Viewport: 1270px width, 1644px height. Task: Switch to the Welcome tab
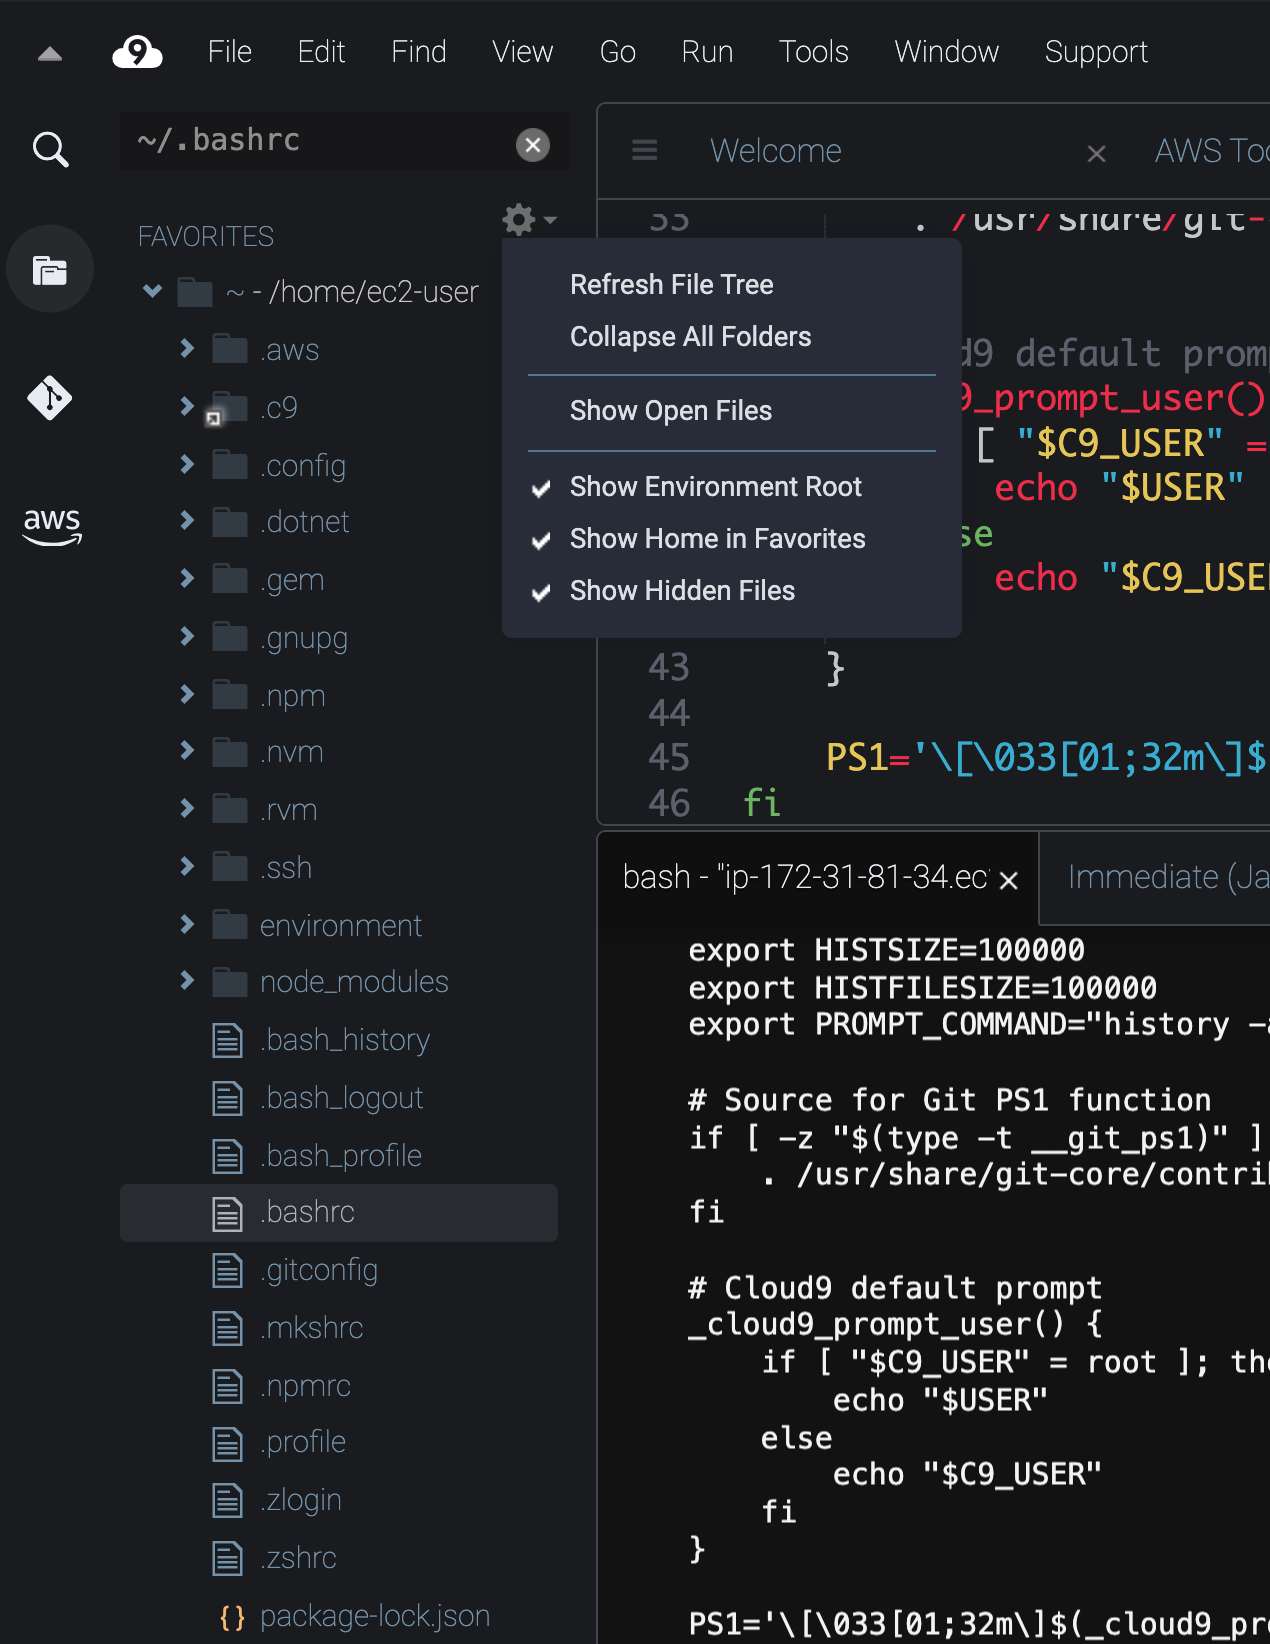(776, 151)
